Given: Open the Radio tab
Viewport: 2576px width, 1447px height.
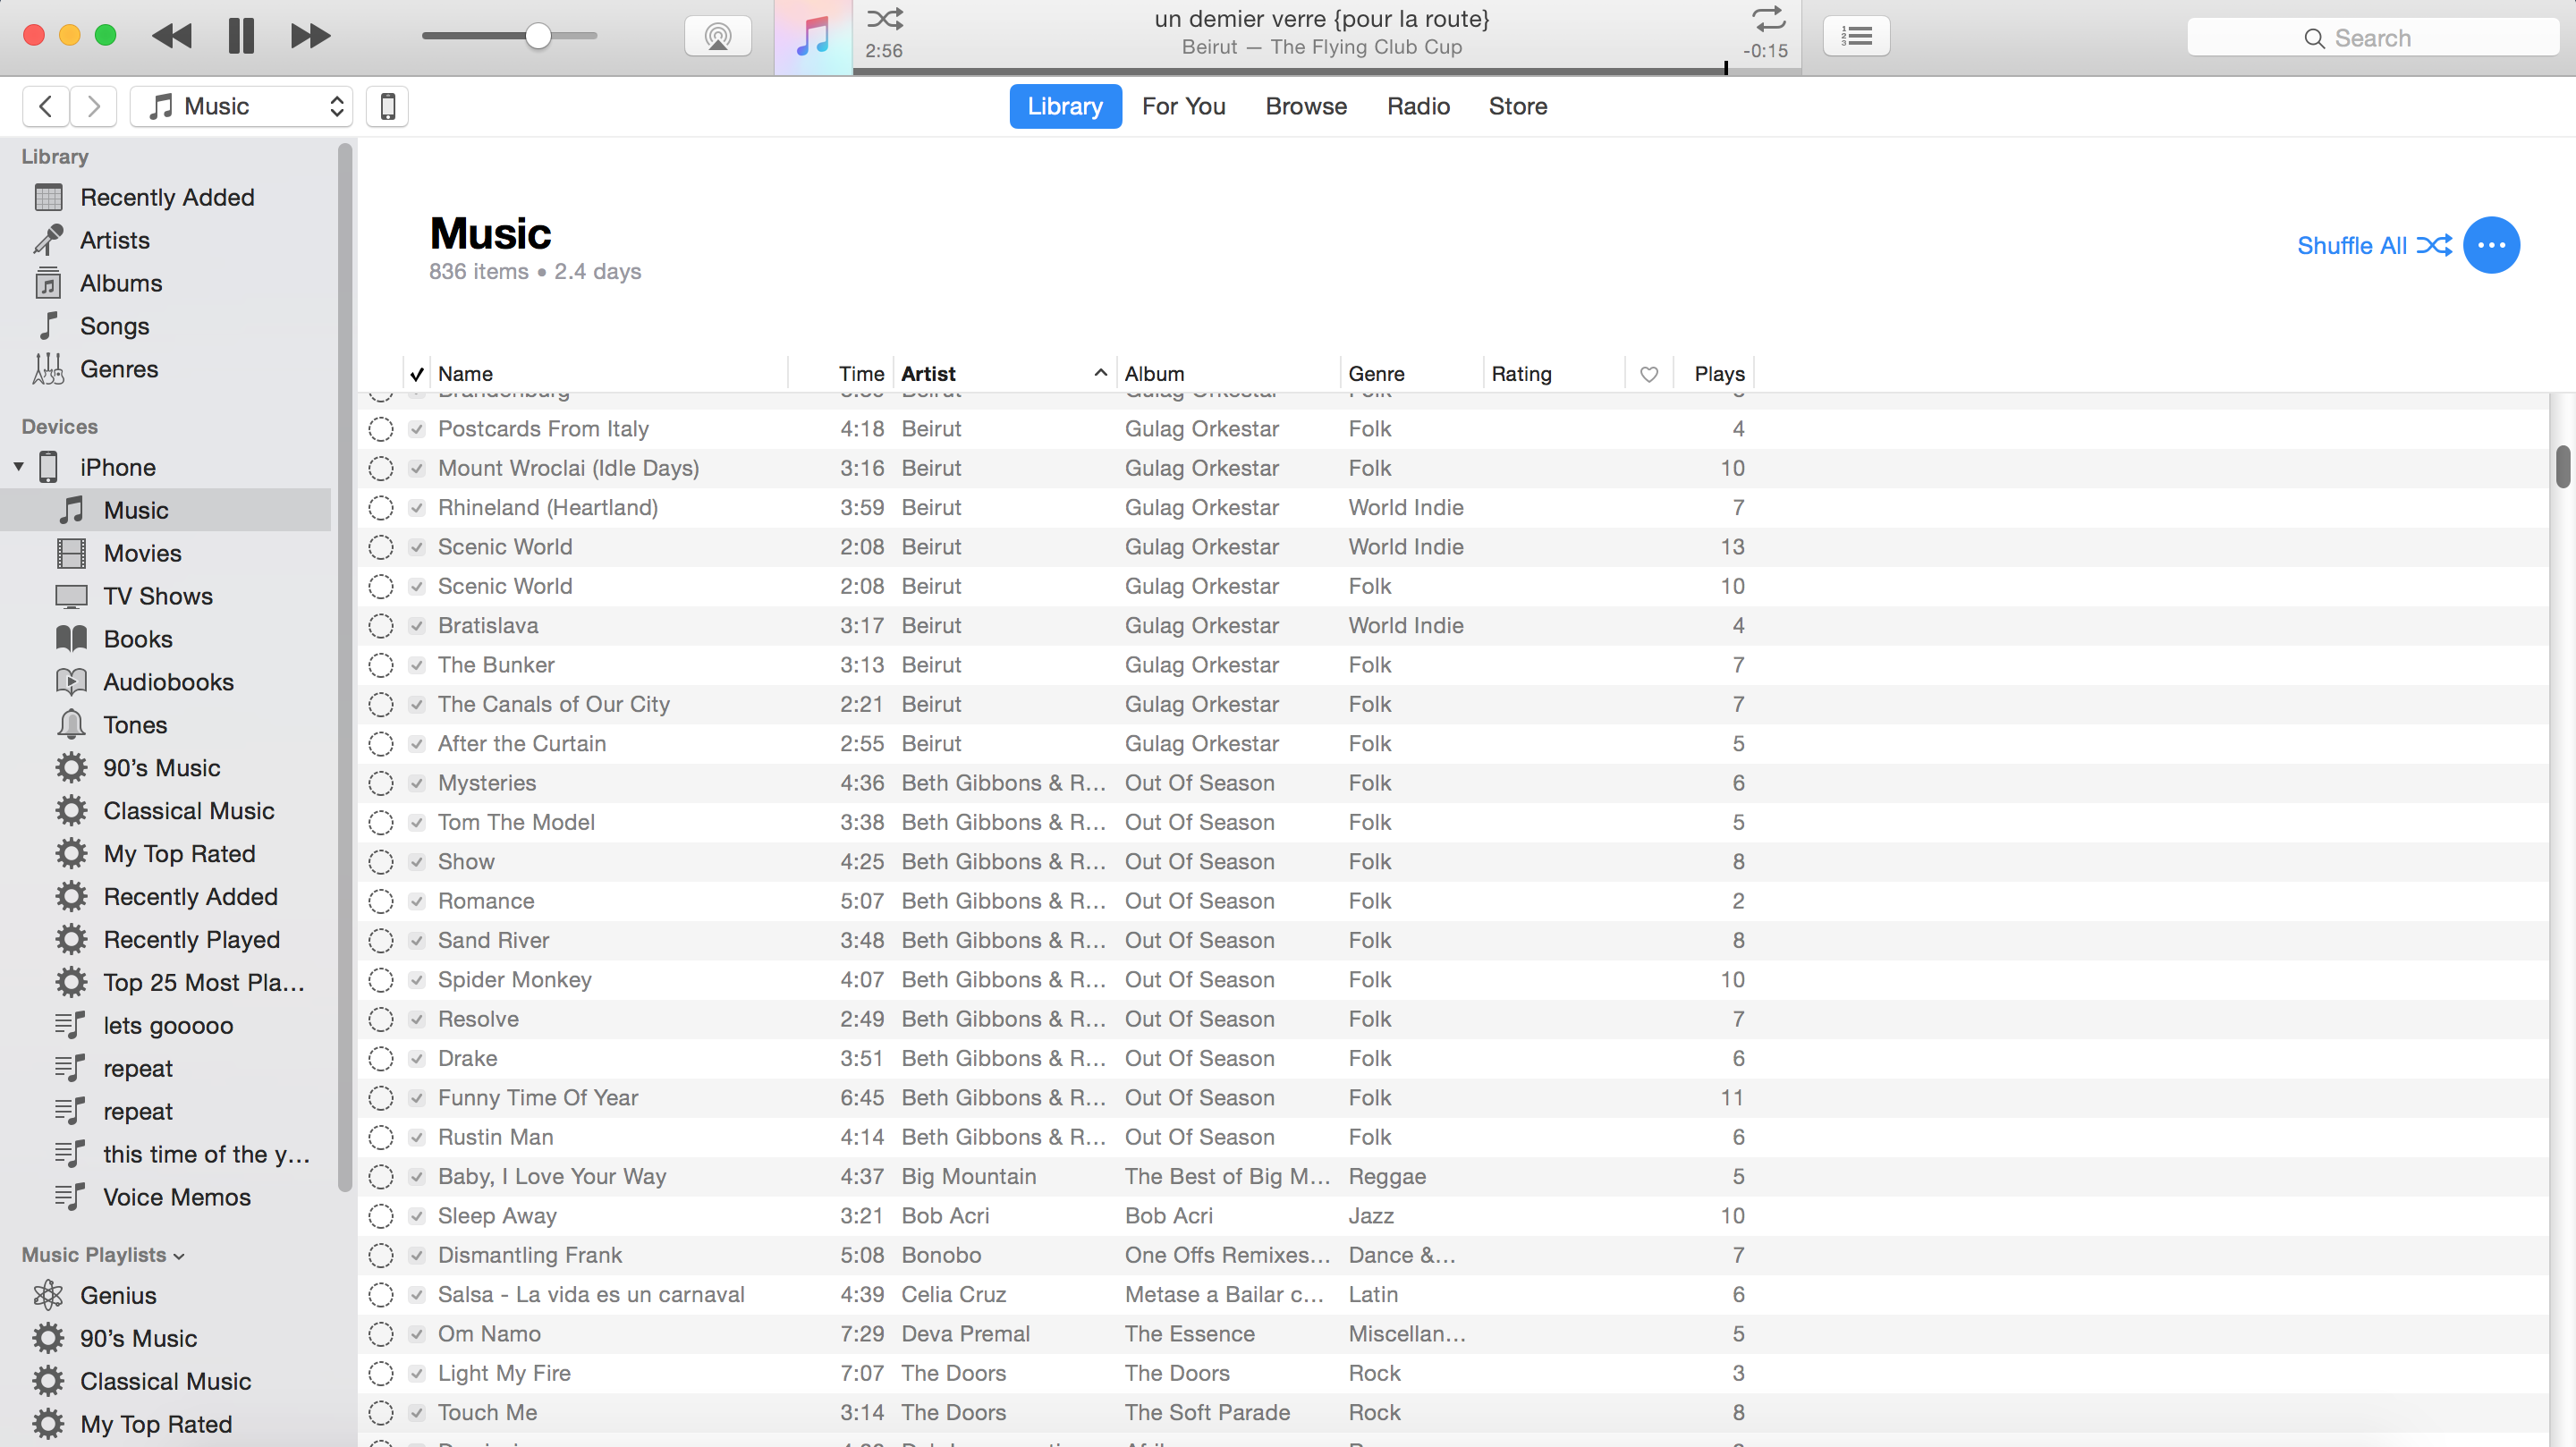Looking at the screenshot, I should (1417, 106).
